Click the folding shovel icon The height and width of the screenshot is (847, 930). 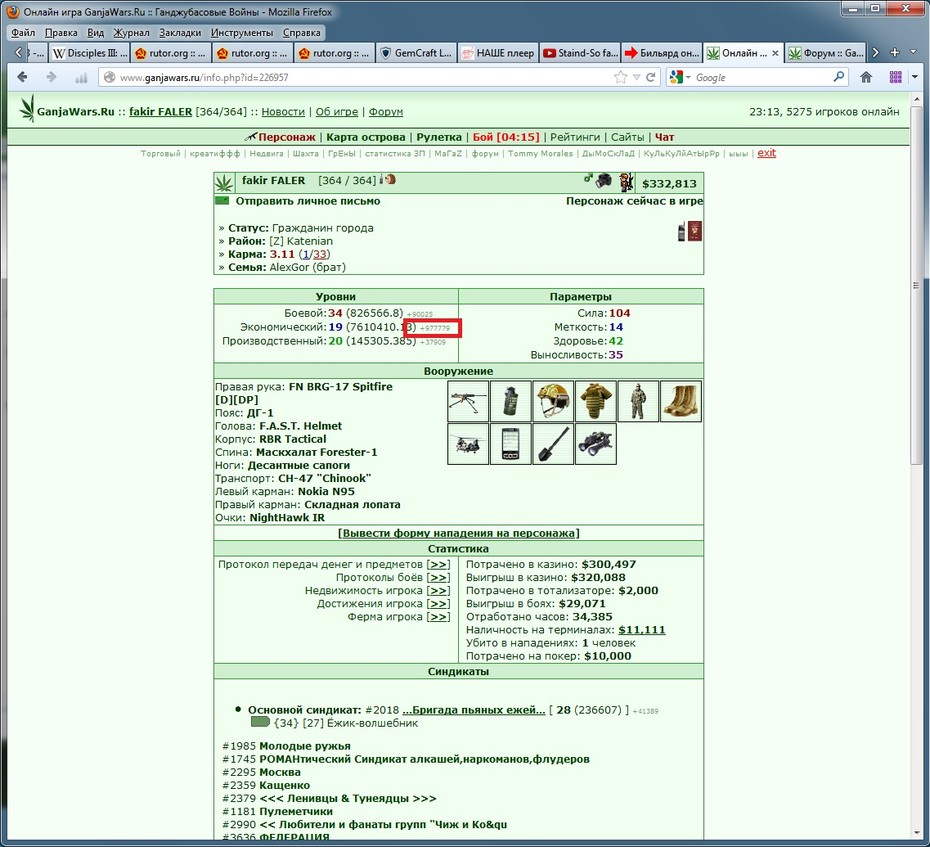pos(553,444)
